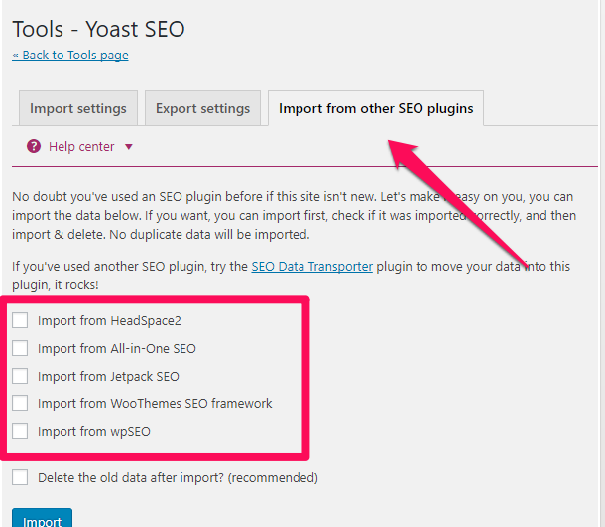Click the Import from Jetpack SEO label
This screenshot has width=605, height=527.
tap(108, 377)
